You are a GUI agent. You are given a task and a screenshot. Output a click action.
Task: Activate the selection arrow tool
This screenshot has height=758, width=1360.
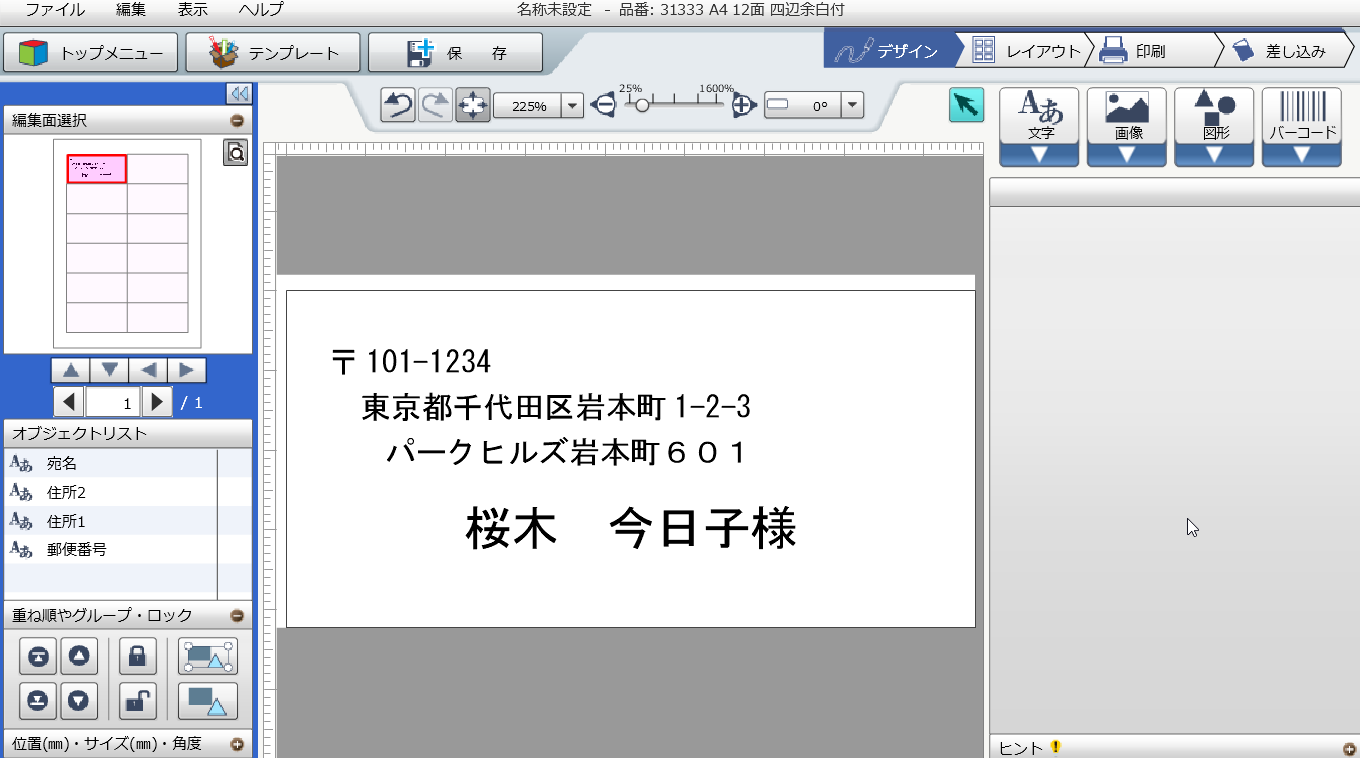tap(966, 105)
